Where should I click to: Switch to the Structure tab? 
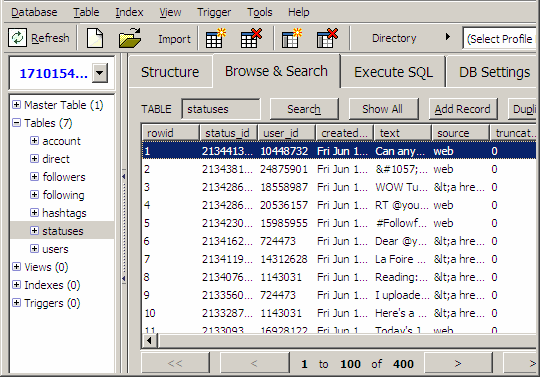pyautogui.click(x=170, y=72)
